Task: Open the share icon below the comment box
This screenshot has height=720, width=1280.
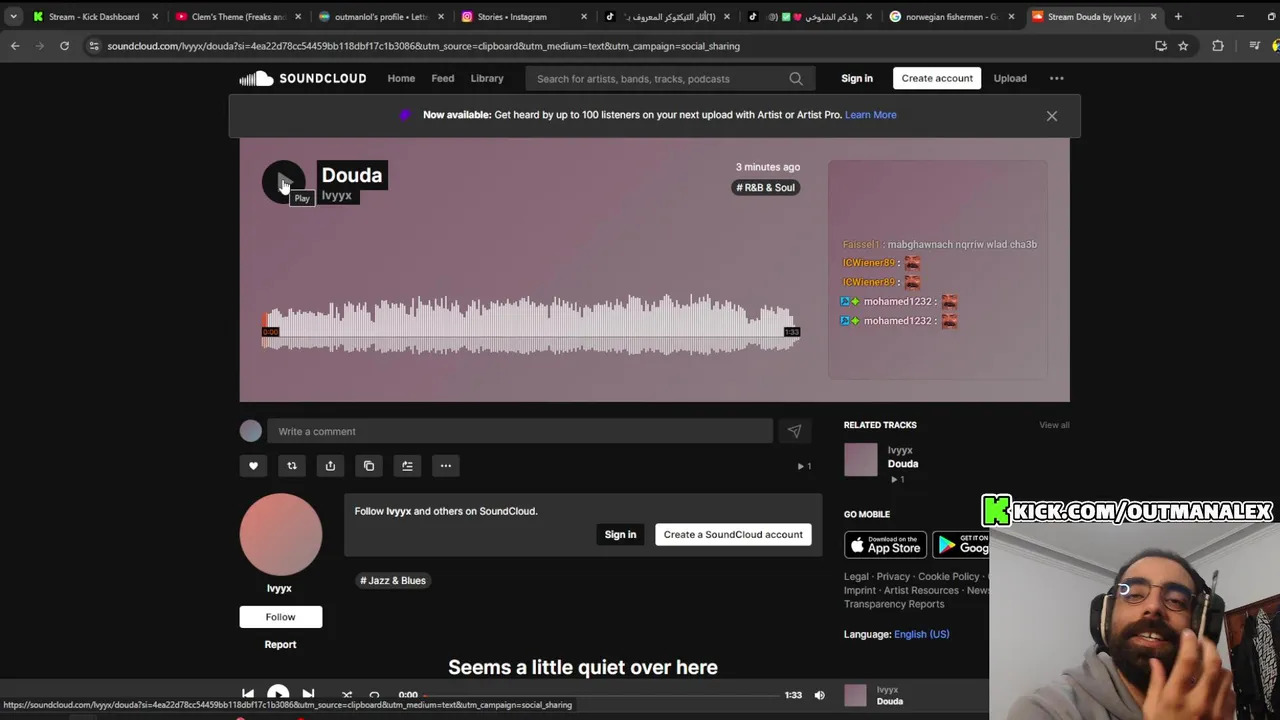Action: click(x=330, y=465)
